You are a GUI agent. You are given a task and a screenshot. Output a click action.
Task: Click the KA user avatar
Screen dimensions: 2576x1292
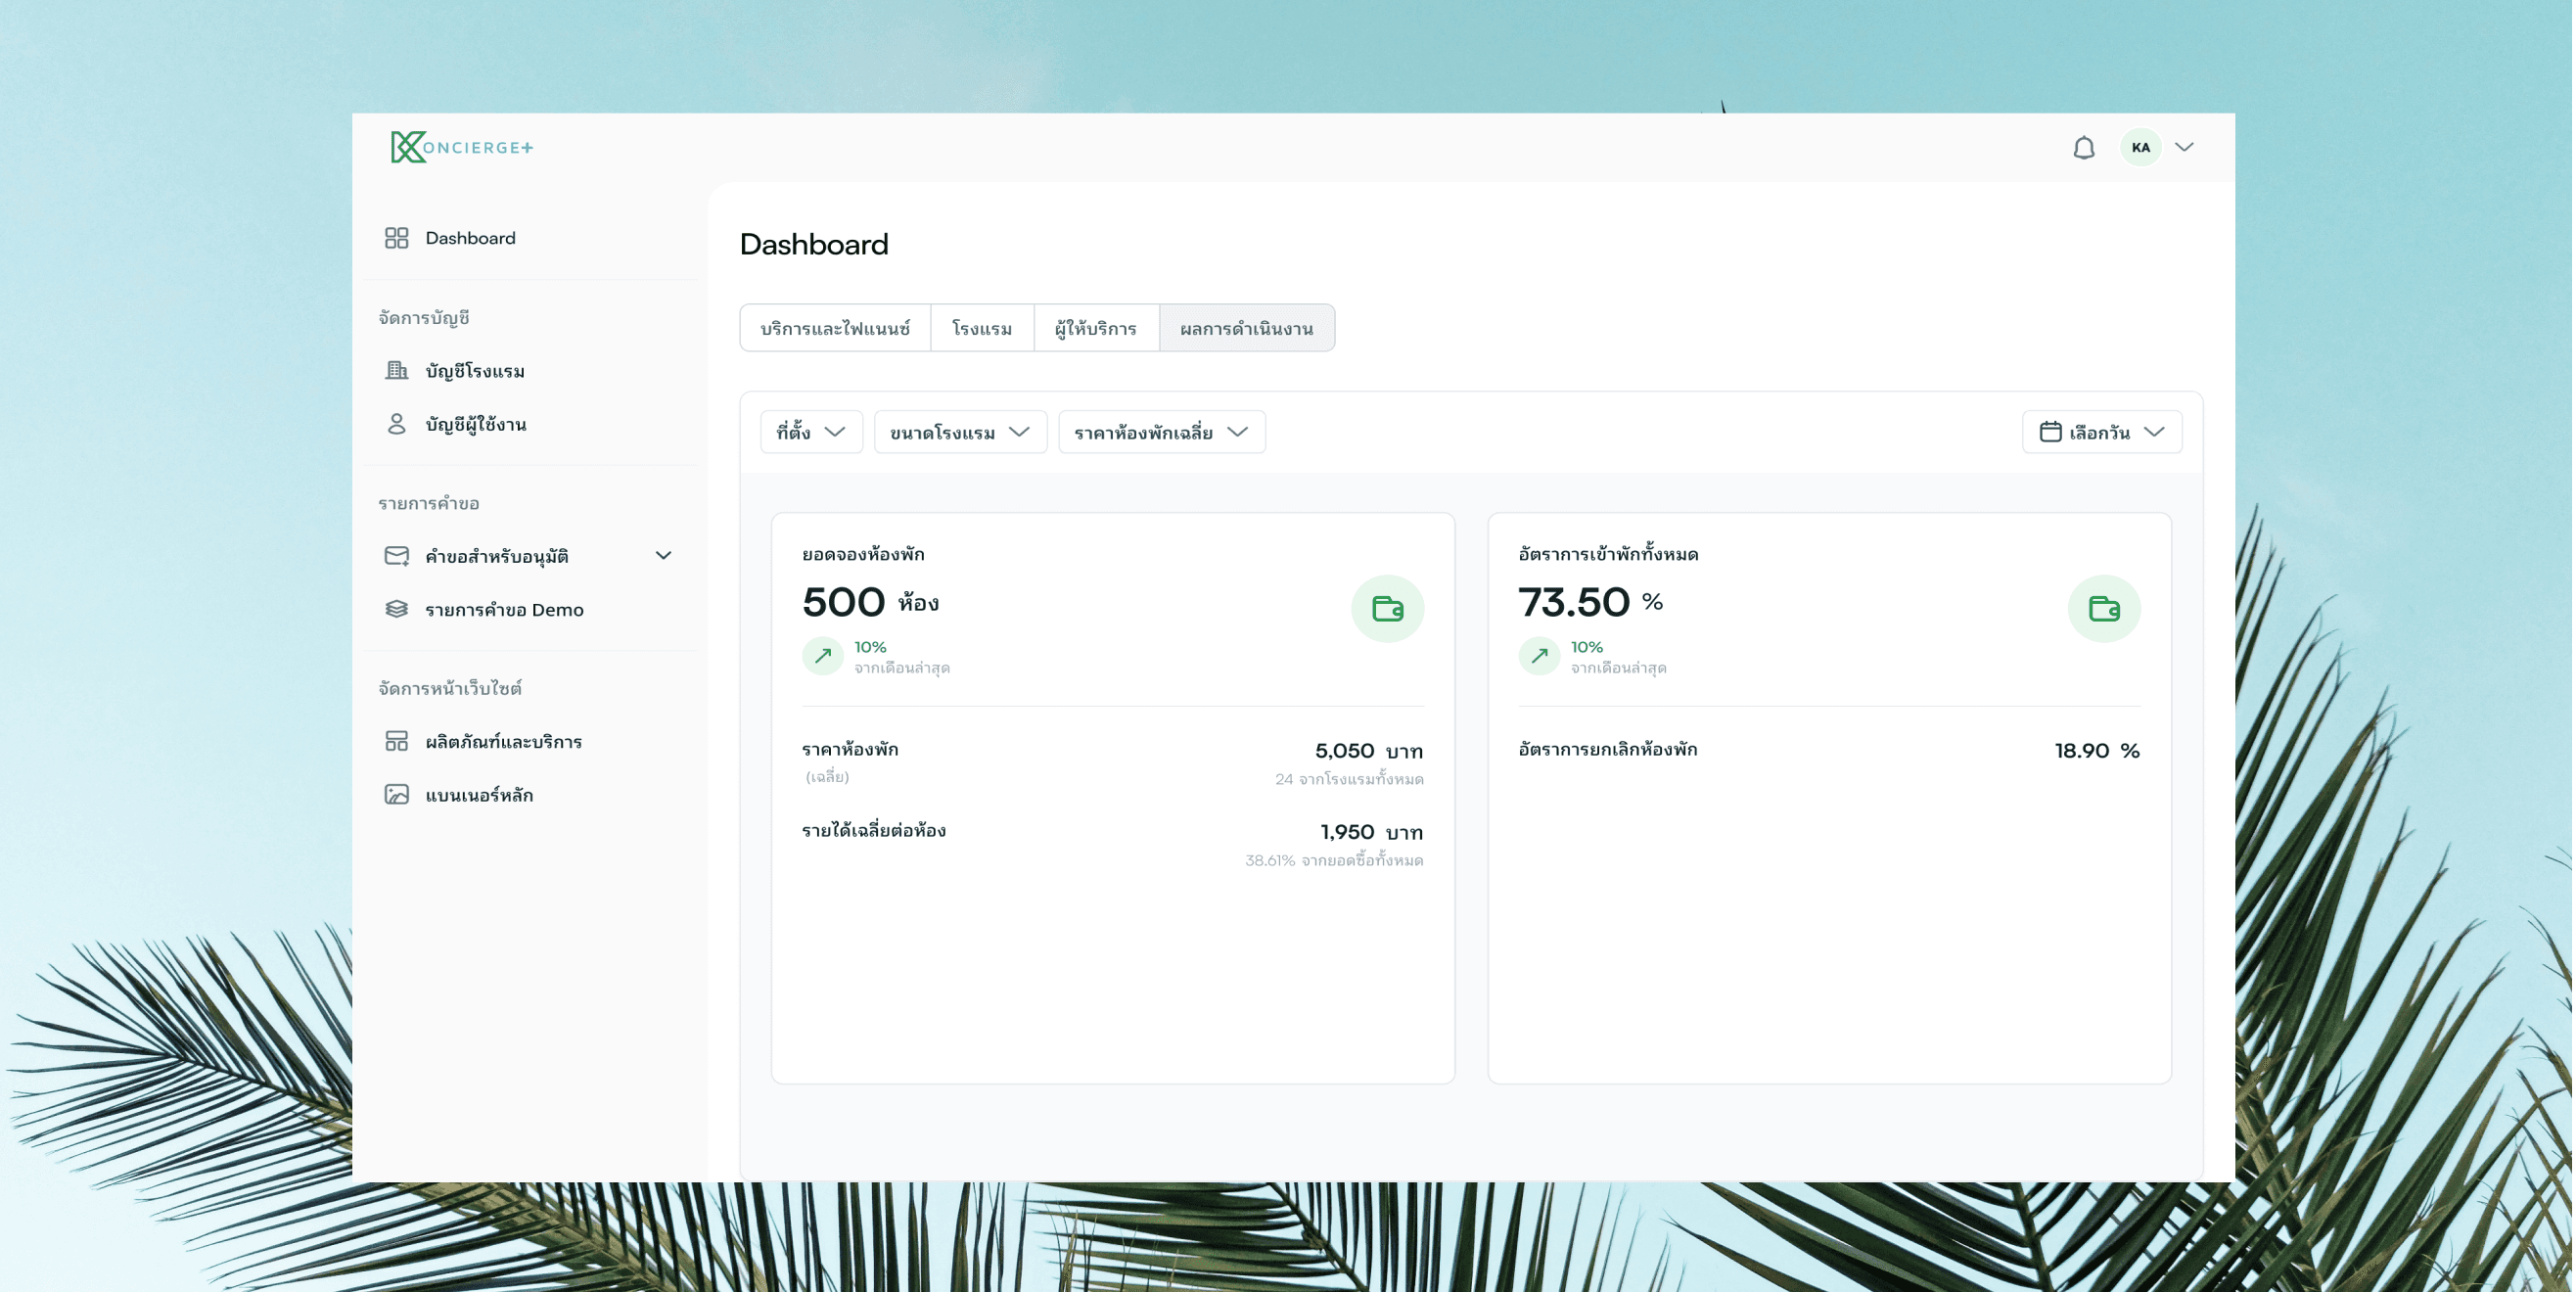click(2140, 148)
